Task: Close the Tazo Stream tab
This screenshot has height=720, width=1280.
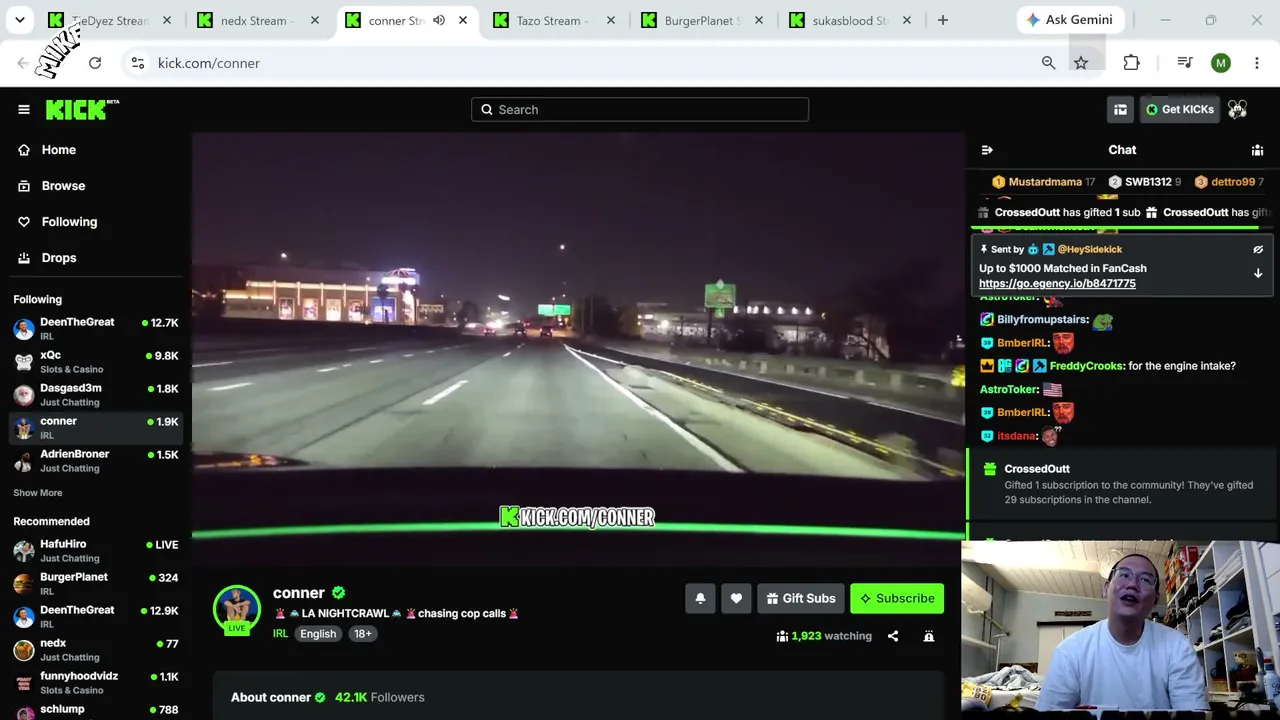Action: (611, 20)
